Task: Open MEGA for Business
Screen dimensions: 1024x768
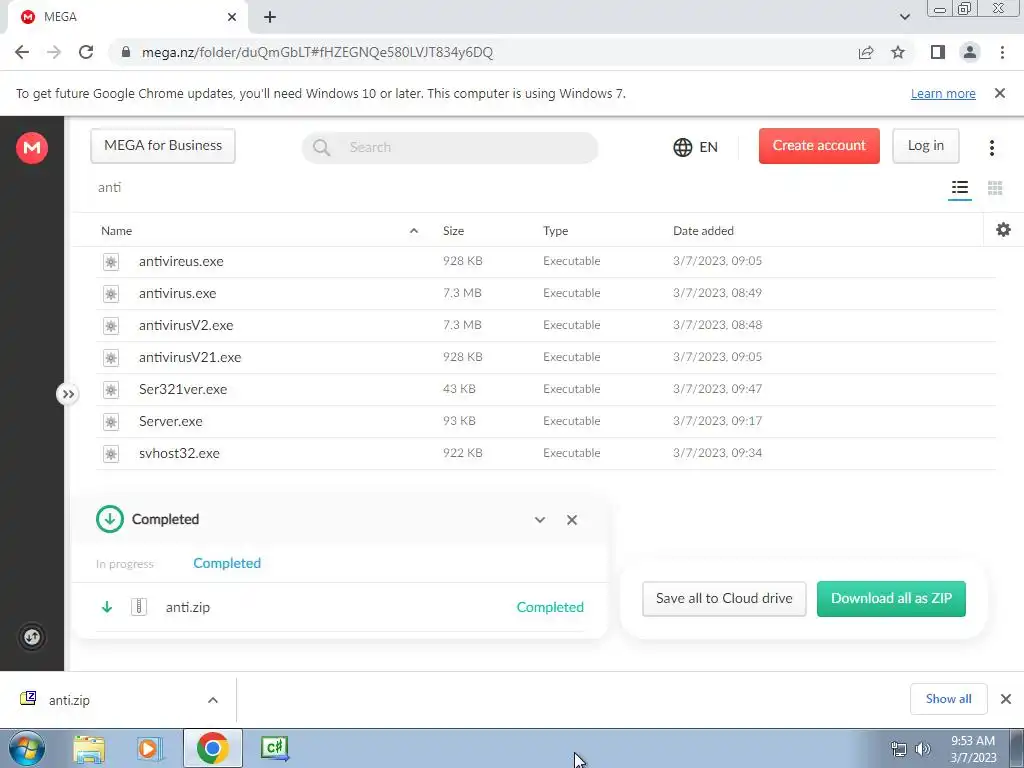Action: pyautogui.click(x=163, y=146)
